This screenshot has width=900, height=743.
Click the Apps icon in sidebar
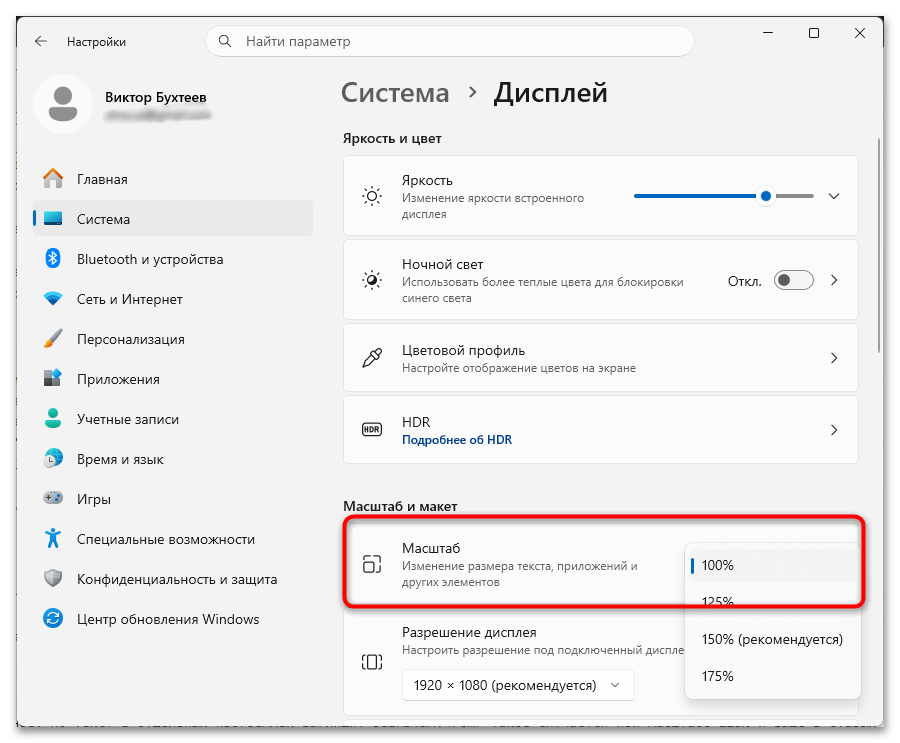[x=53, y=378]
